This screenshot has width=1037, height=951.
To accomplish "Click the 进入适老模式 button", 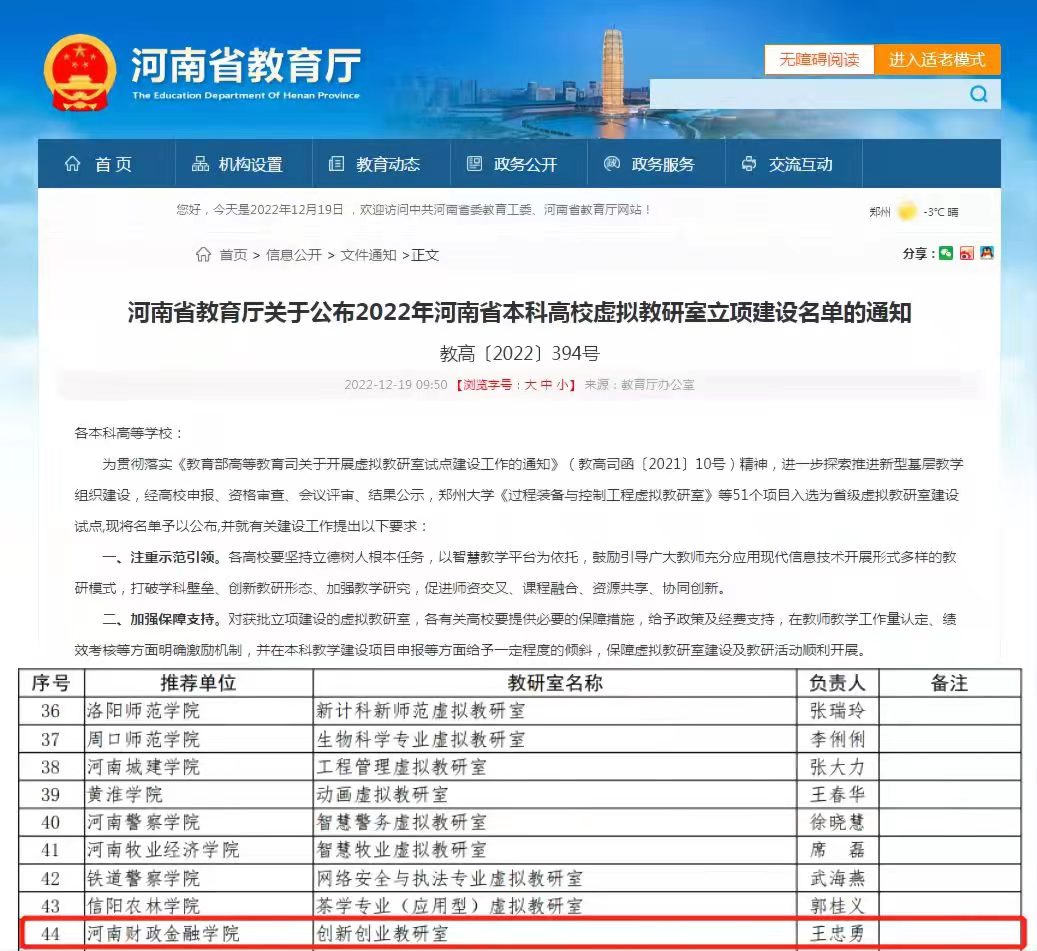I will coord(937,59).
